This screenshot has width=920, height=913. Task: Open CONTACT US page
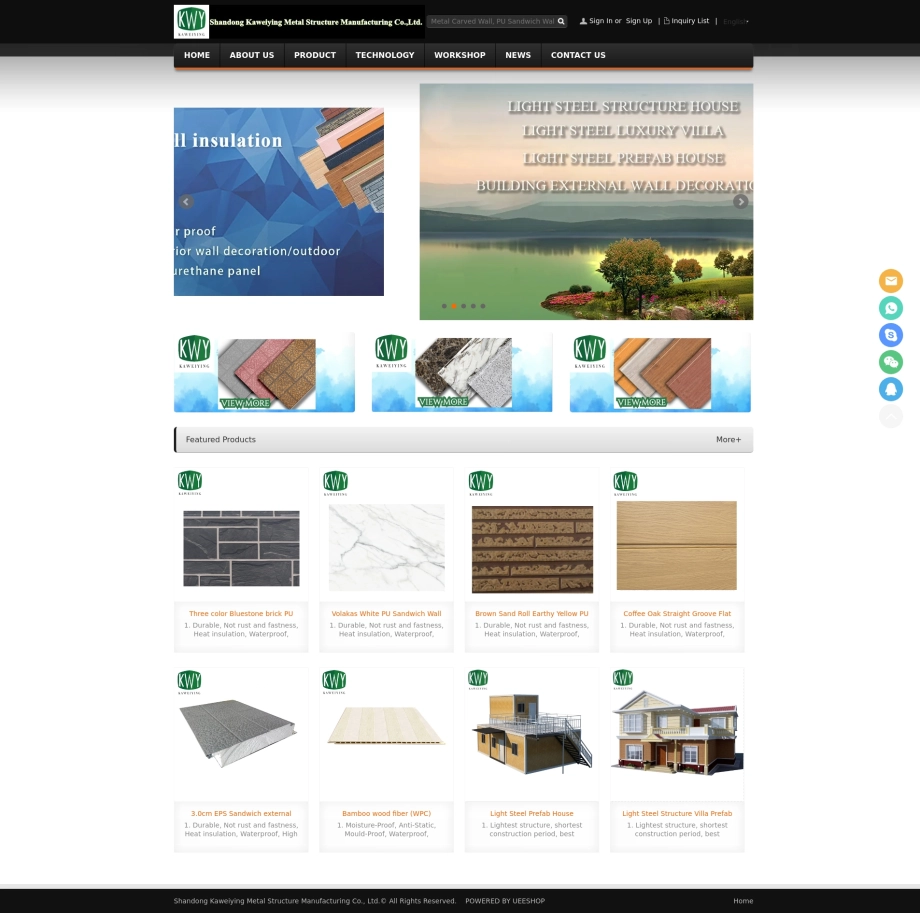[578, 55]
